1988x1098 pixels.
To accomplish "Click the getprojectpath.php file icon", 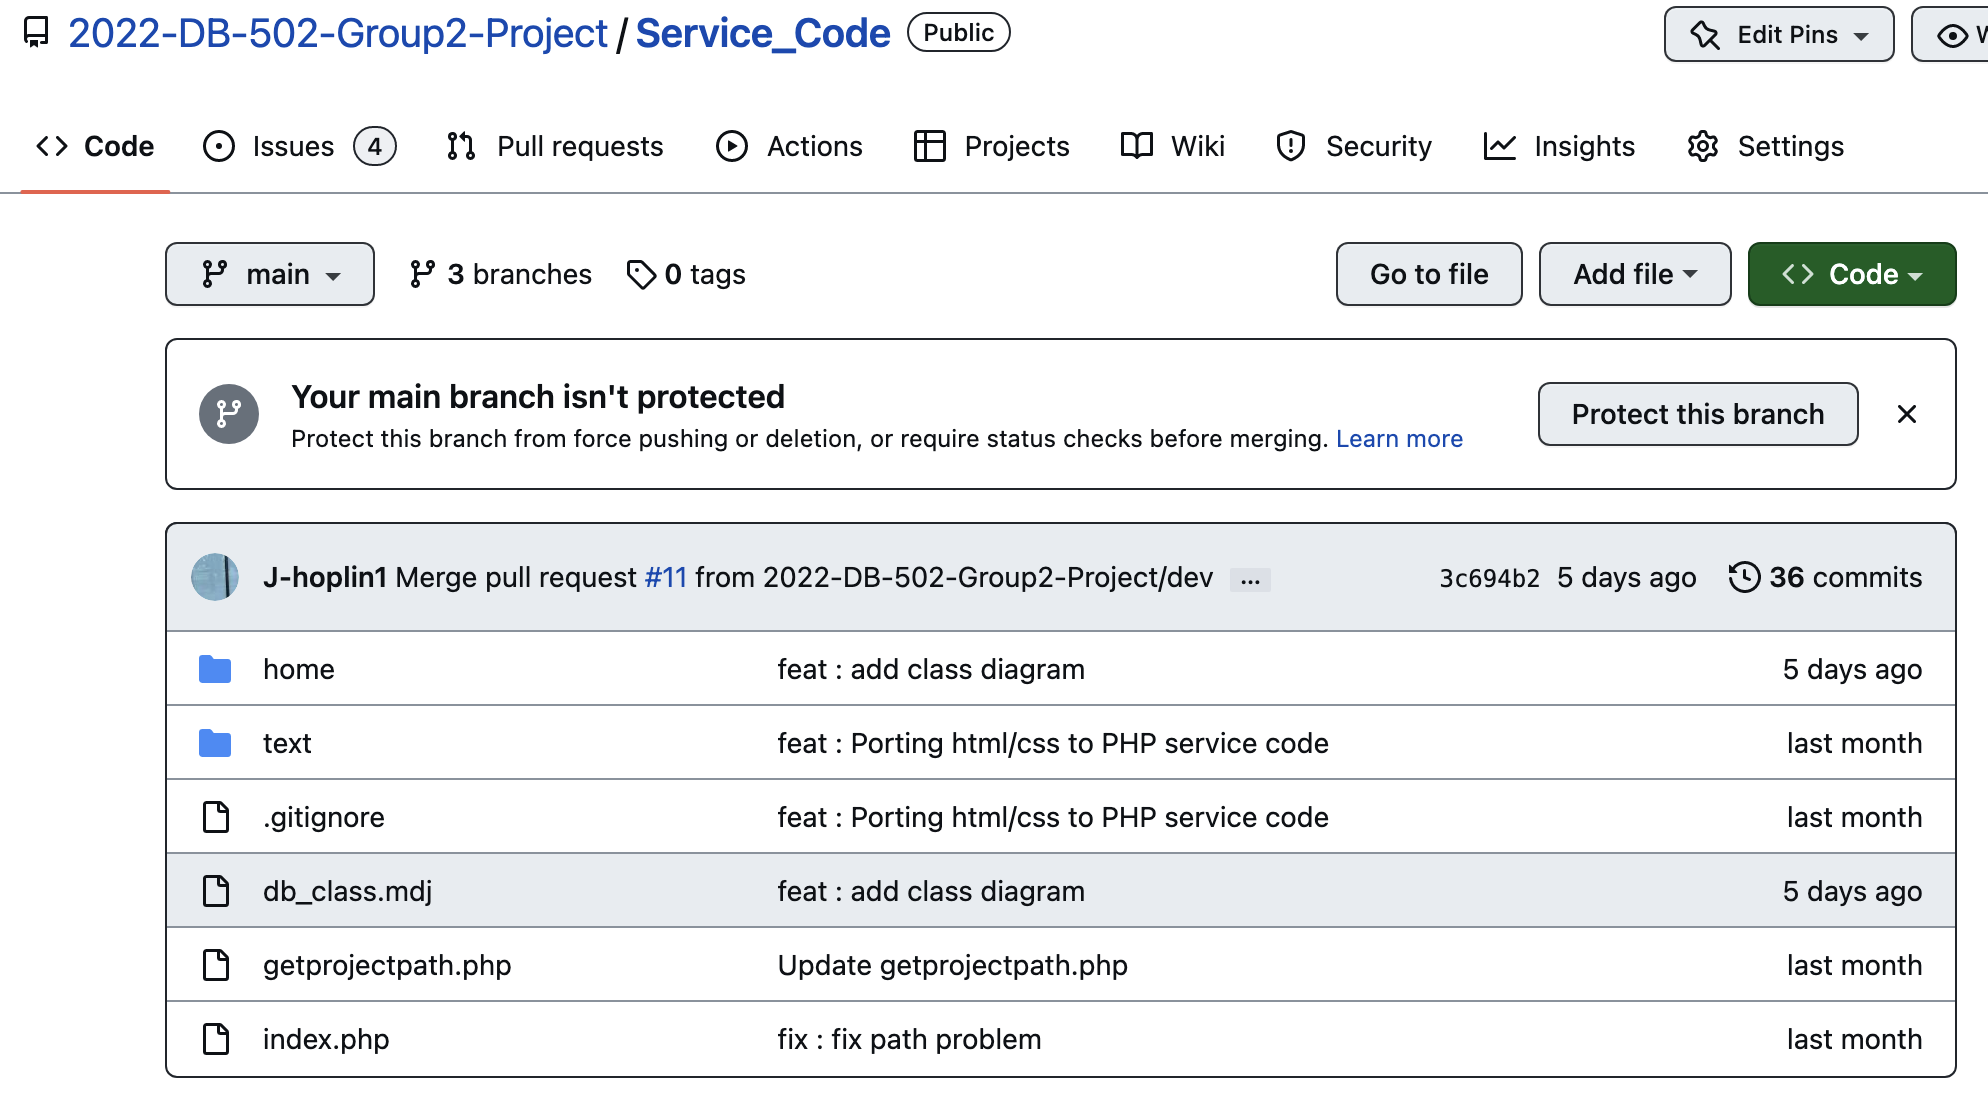I will tap(216, 965).
